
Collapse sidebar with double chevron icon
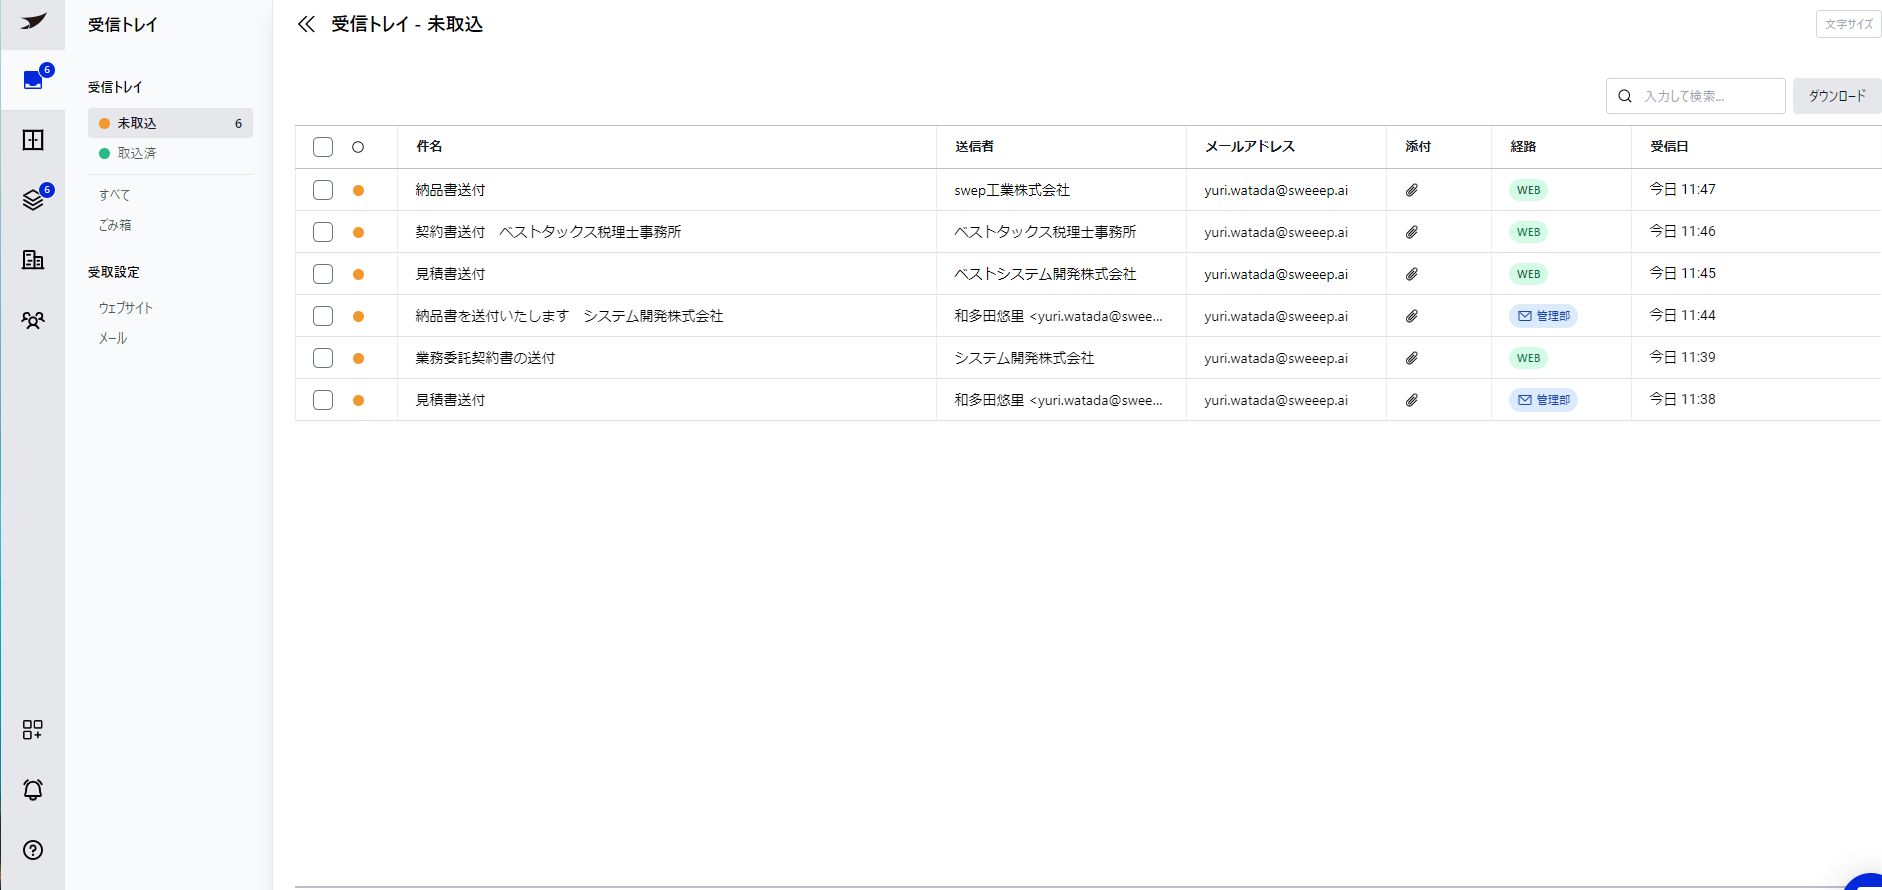(x=306, y=24)
